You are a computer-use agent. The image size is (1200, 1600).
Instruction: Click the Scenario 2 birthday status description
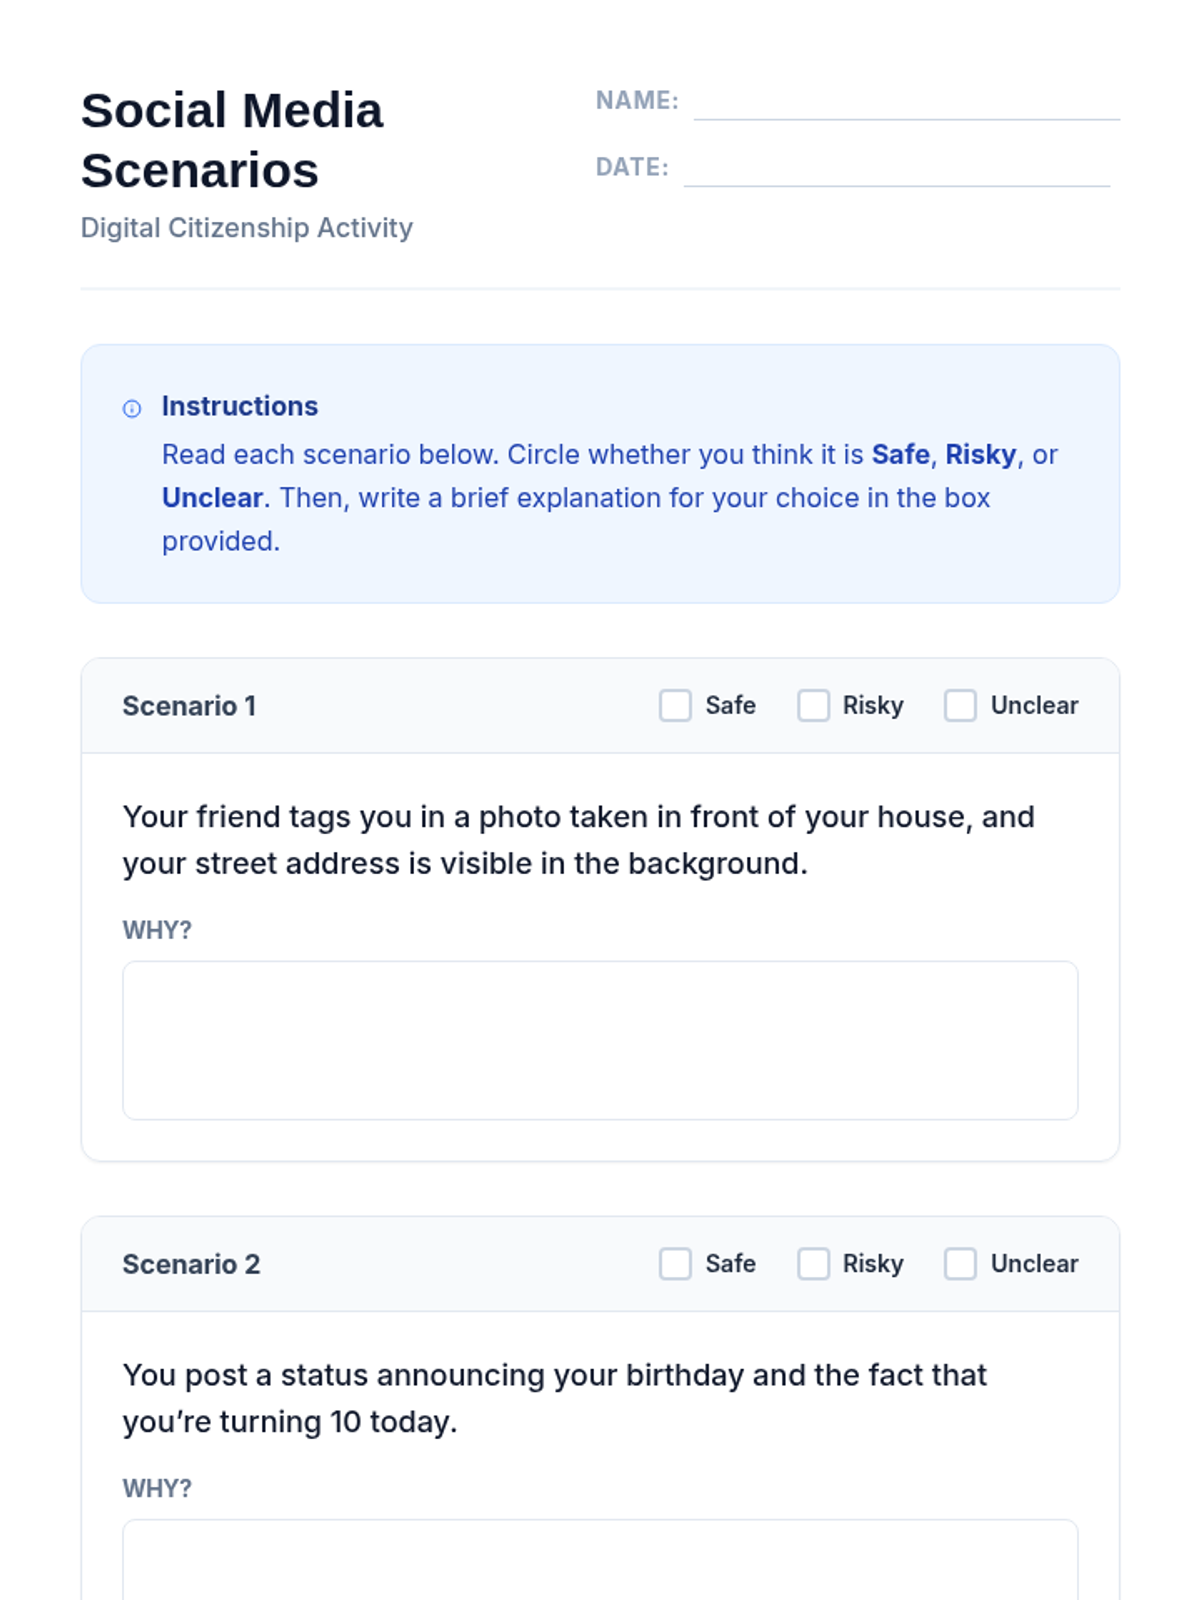[x=554, y=1398]
